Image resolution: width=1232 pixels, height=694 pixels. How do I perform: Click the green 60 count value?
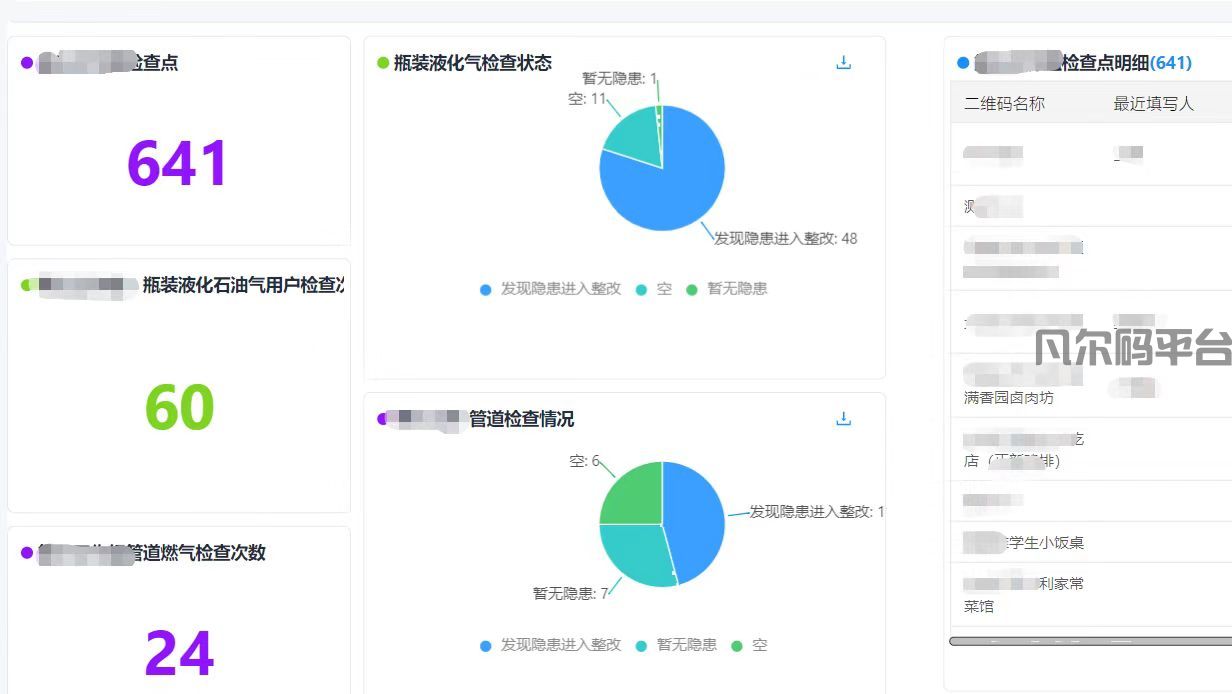[x=179, y=407]
